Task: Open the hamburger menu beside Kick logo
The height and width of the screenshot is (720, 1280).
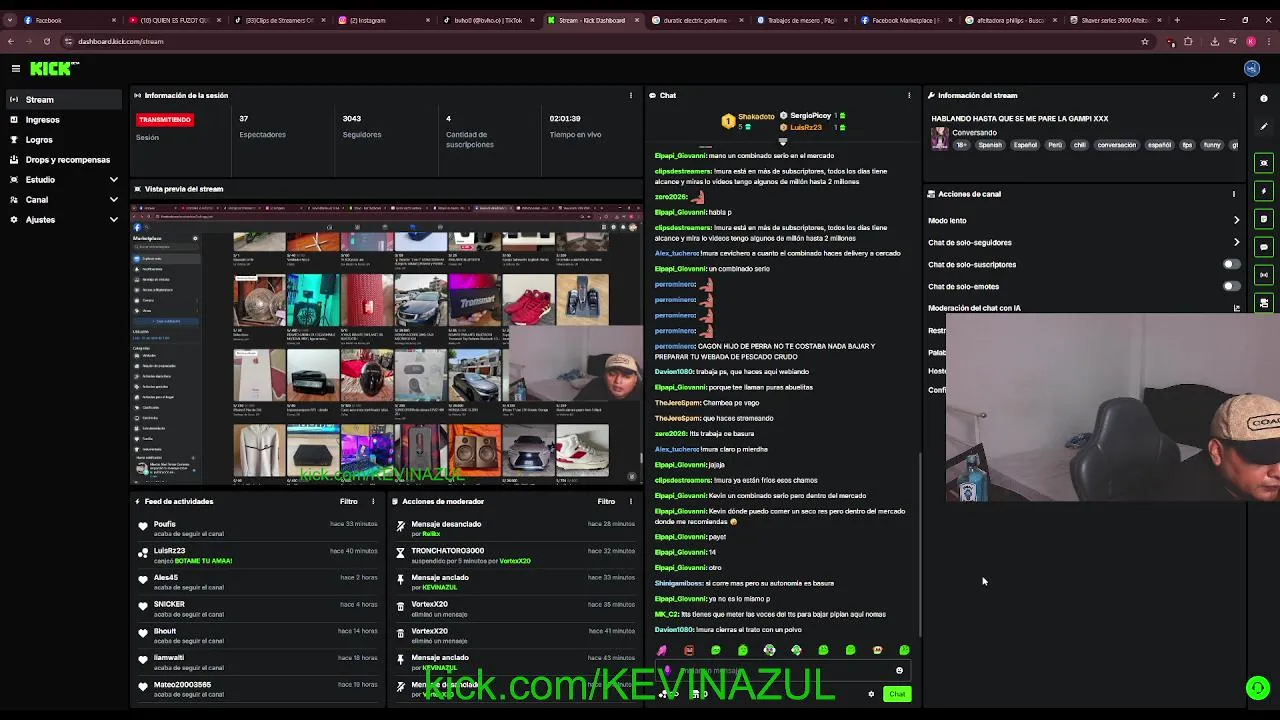Action: click(x=16, y=68)
